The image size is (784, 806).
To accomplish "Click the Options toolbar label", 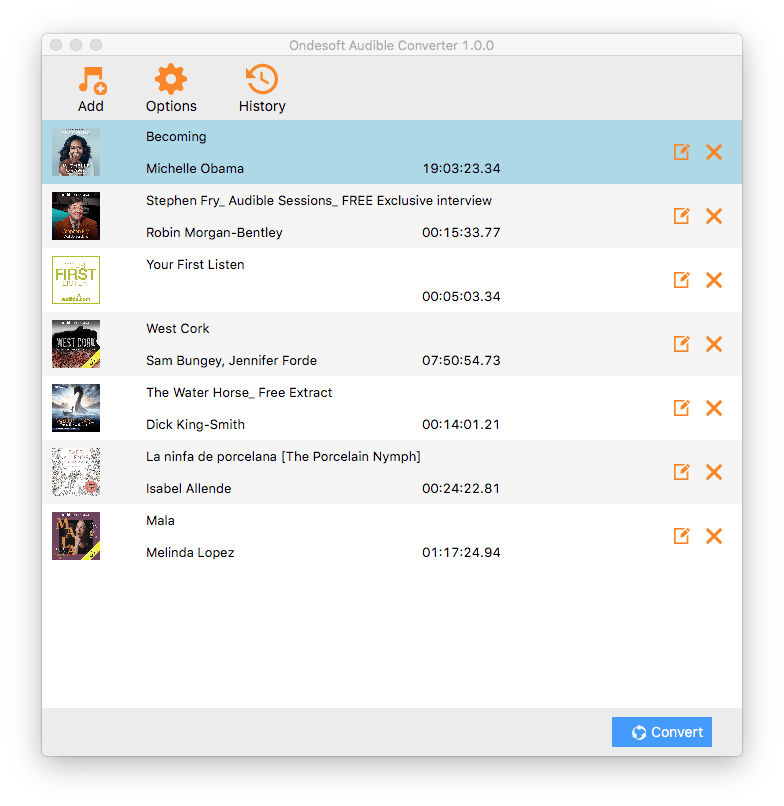I will tap(171, 106).
